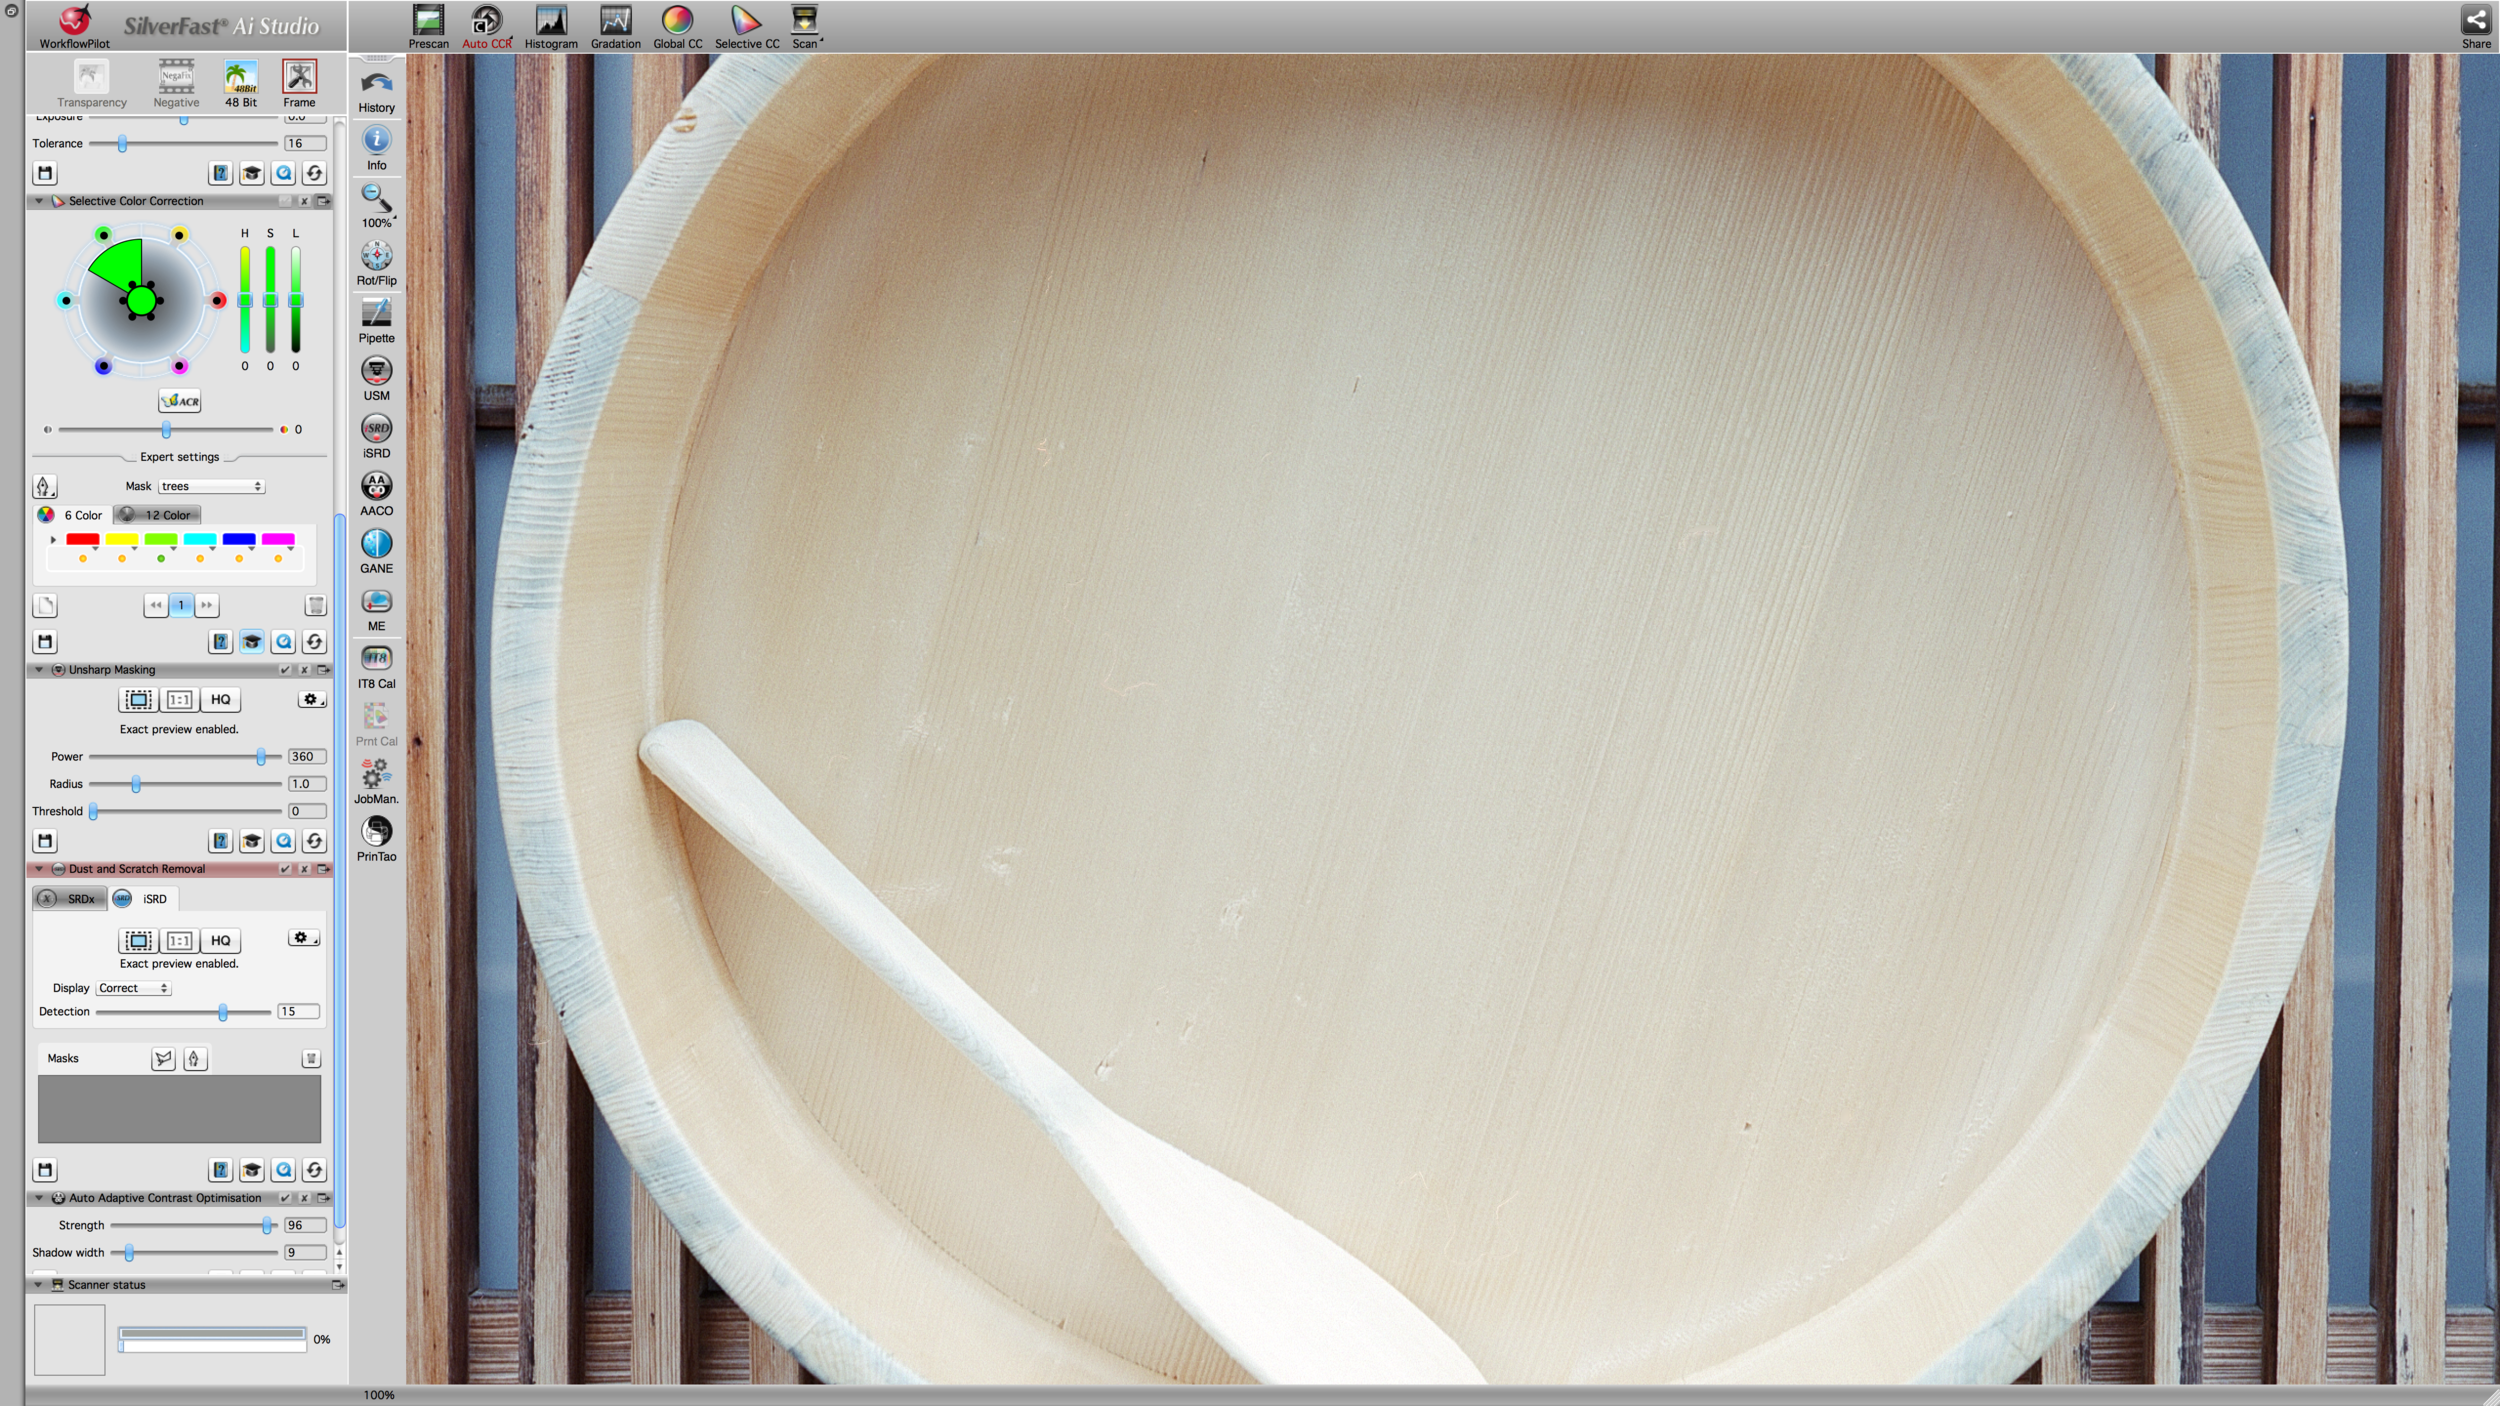
Task: Click the Scan button in toolbar
Action: pos(805,26)
